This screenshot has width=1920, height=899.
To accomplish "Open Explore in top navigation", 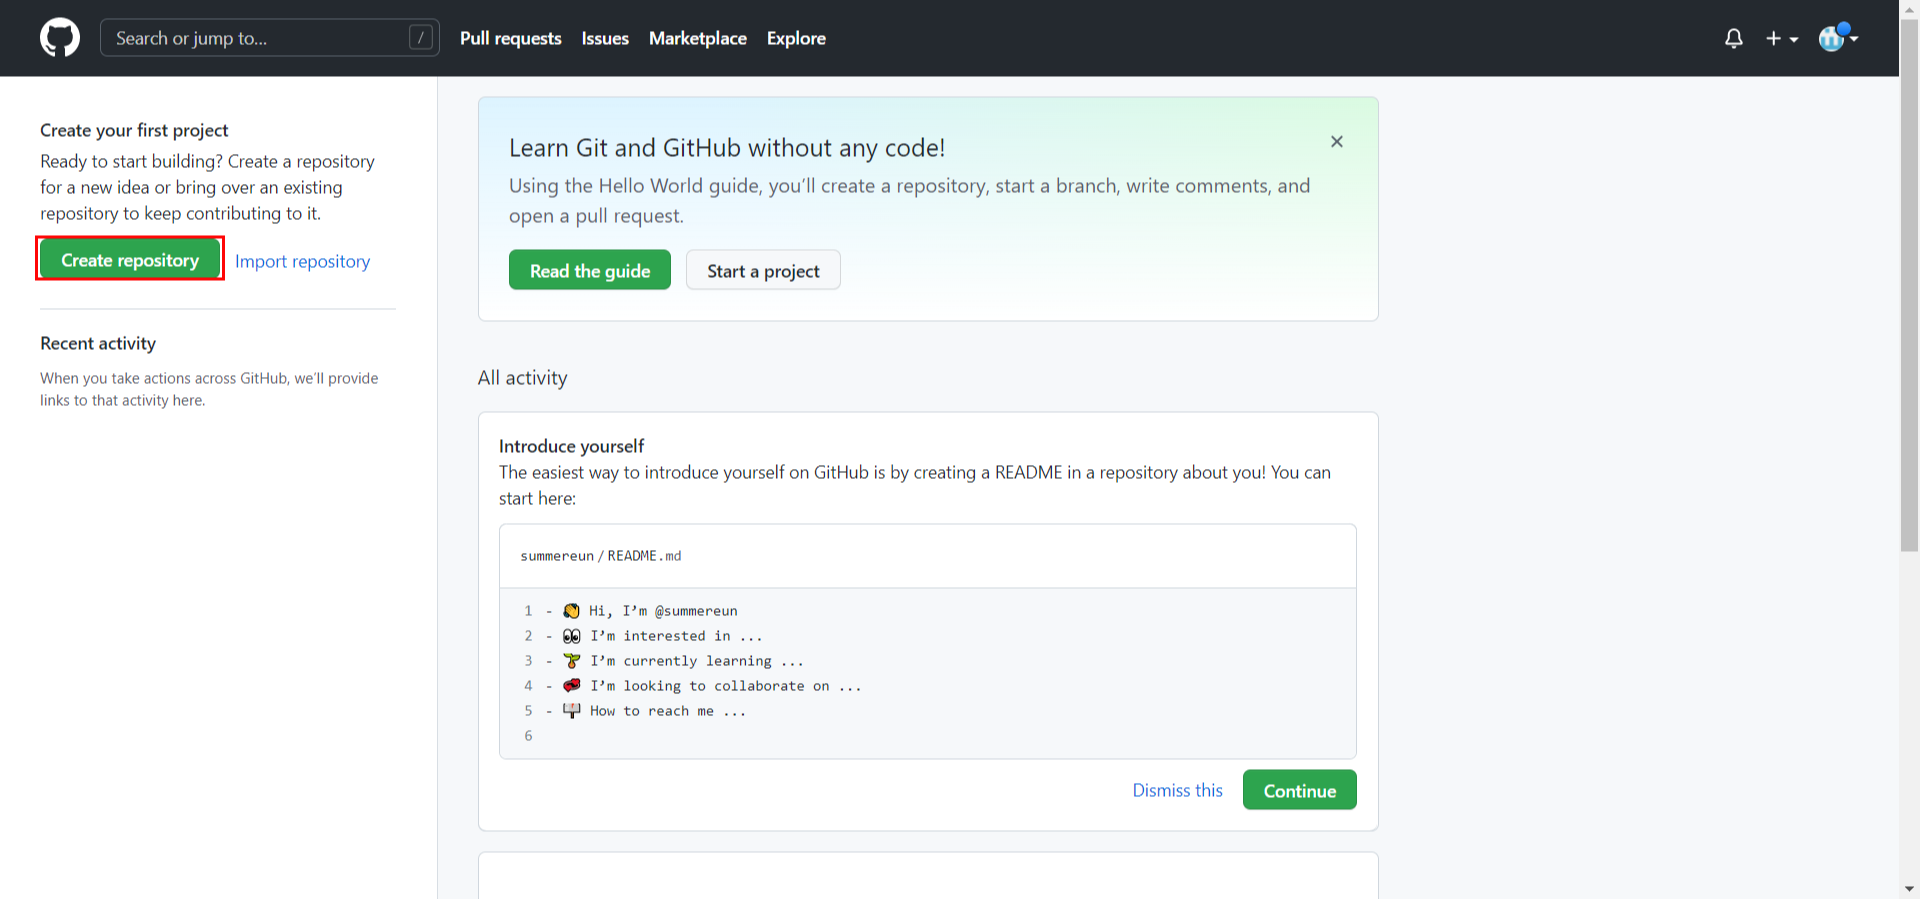I will coord(796,38).
